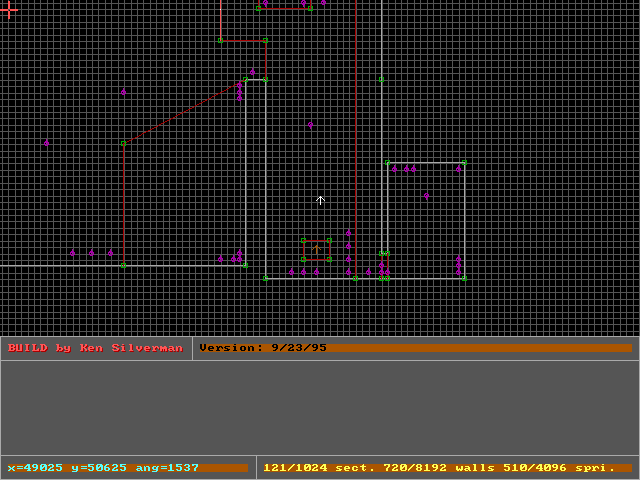The image size is (640, 480).
Task: Select the green vertex at the bottom of the long red vertical wall
Action: pyautogui.click(x=356, y=278)
